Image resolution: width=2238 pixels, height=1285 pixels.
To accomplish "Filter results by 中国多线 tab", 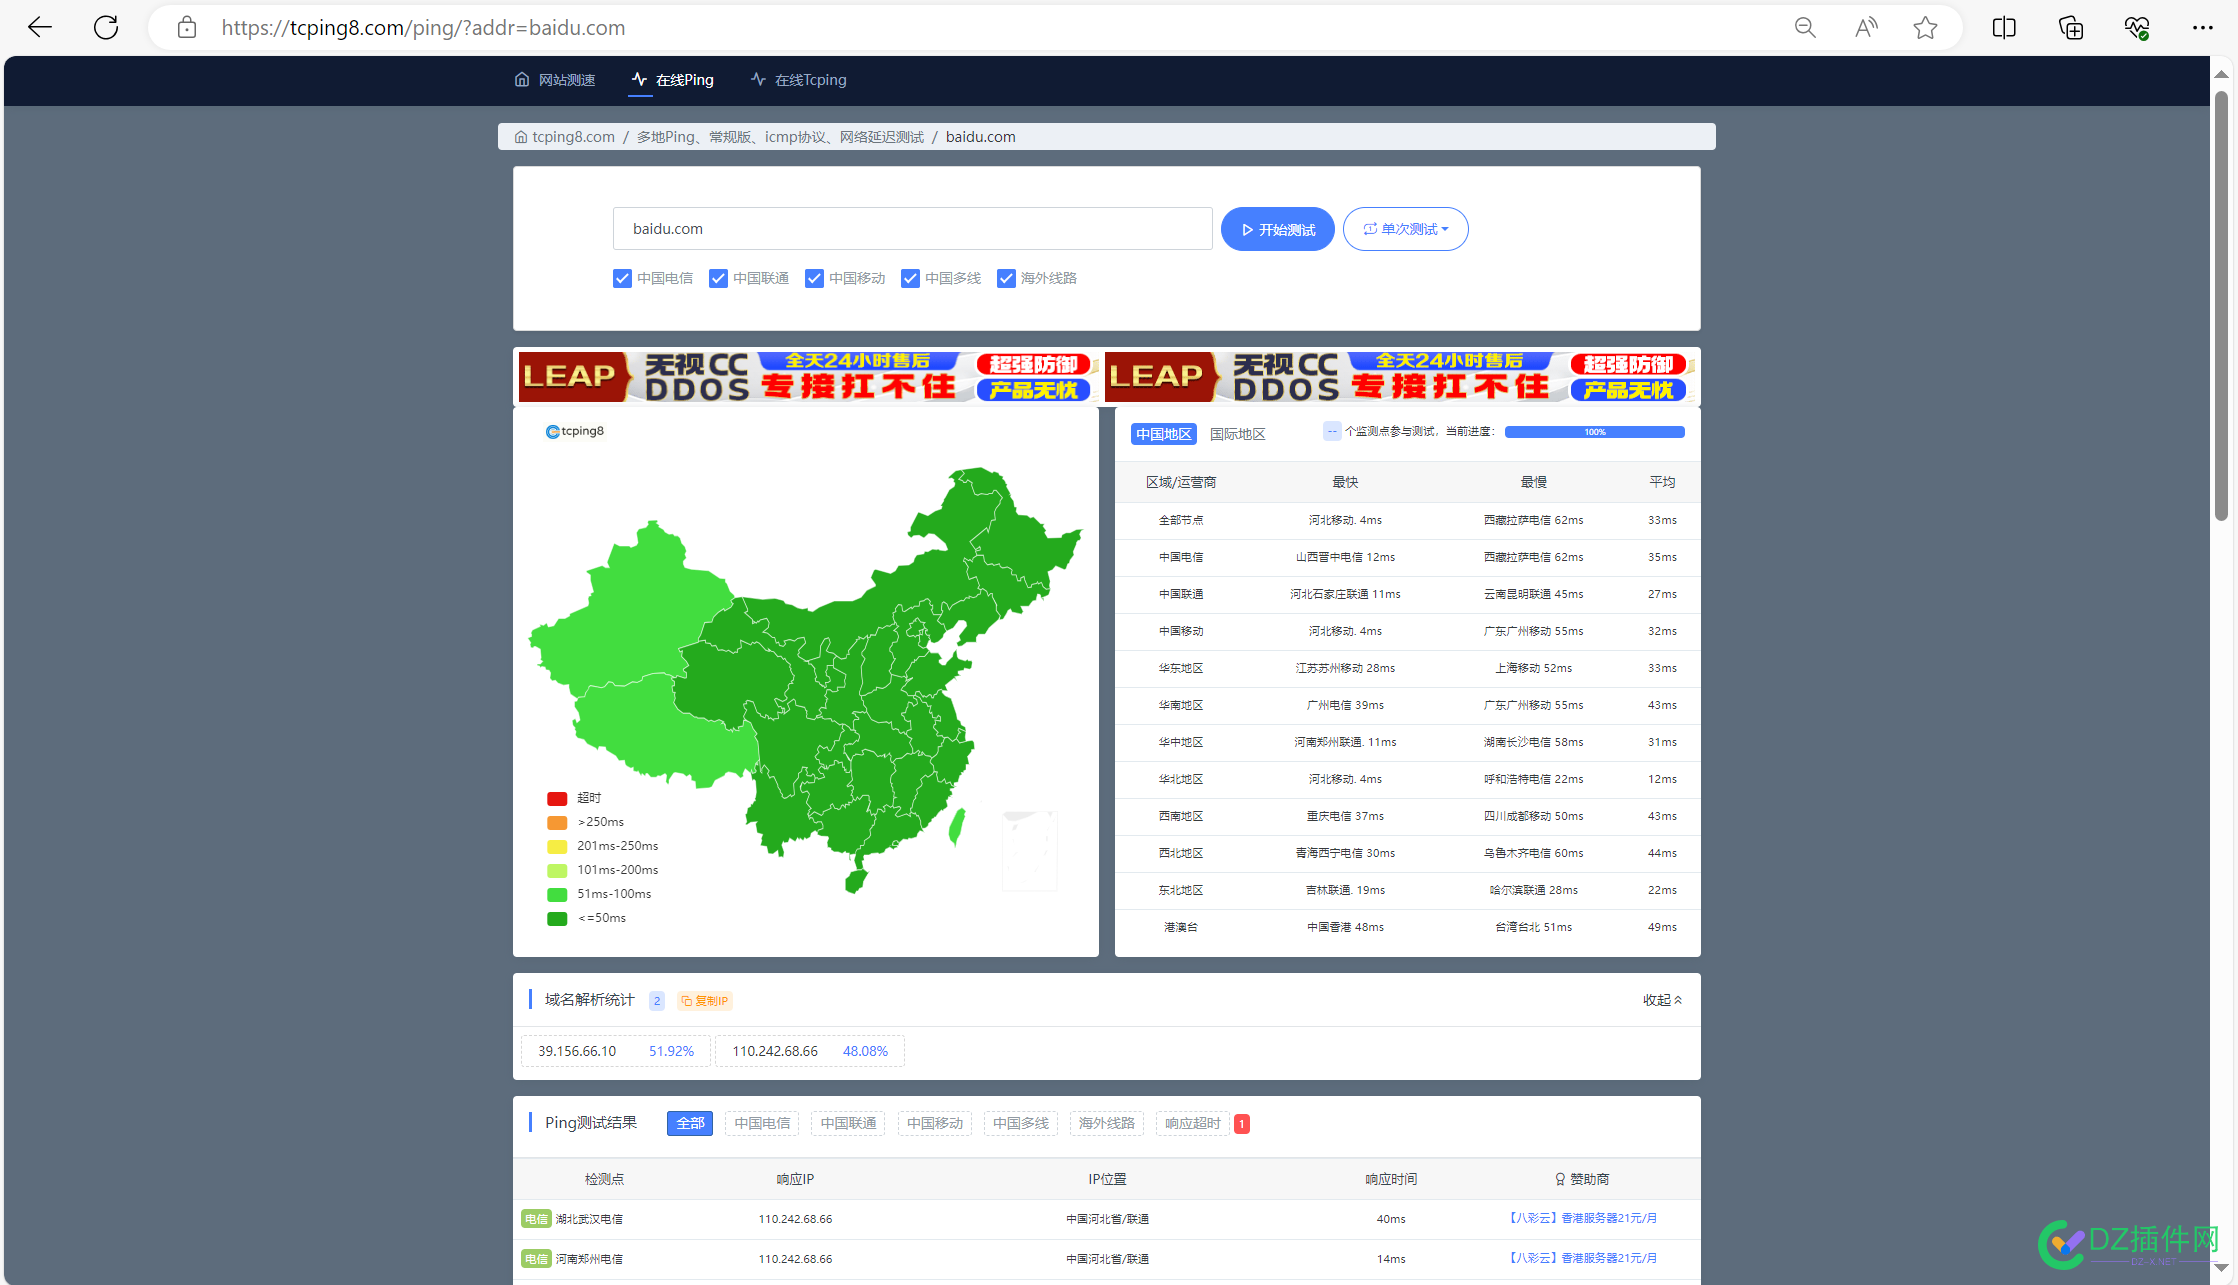I will tap(1020, 1123).
